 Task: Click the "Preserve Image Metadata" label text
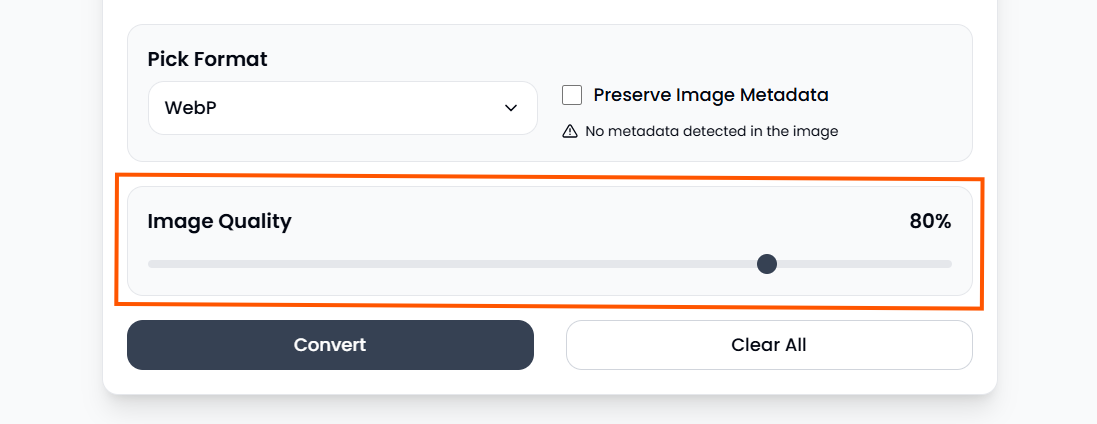click(710, 95)
